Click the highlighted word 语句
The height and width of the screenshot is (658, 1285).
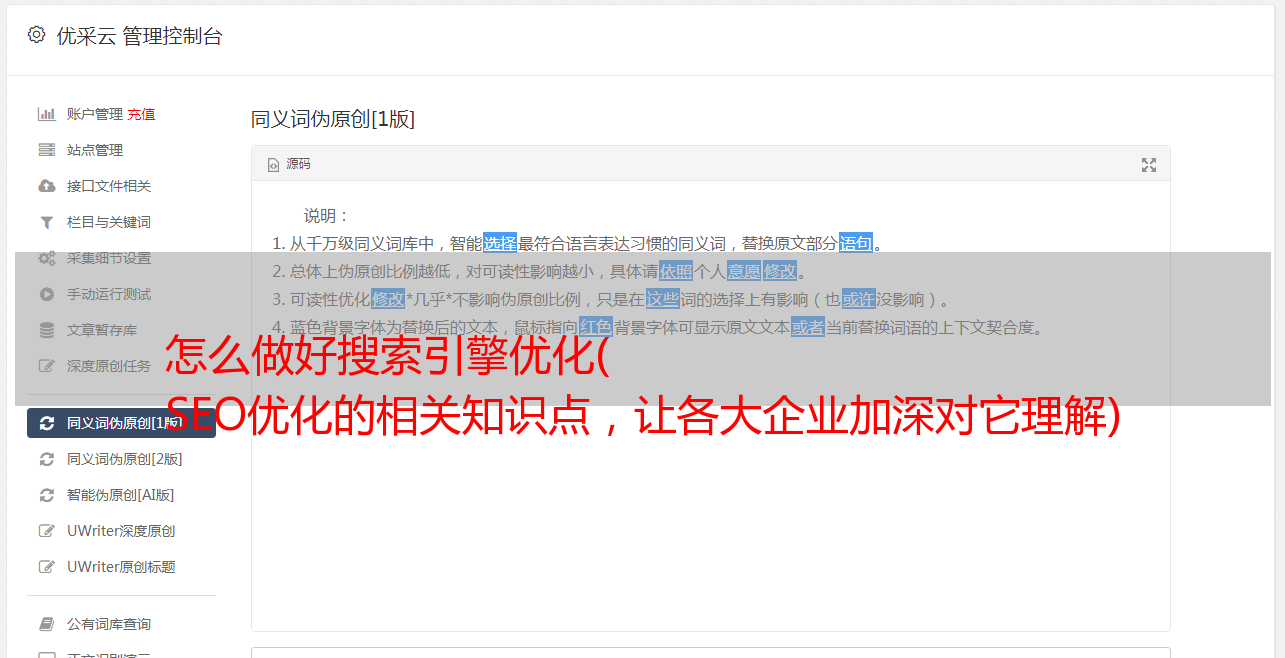[856, 243]
